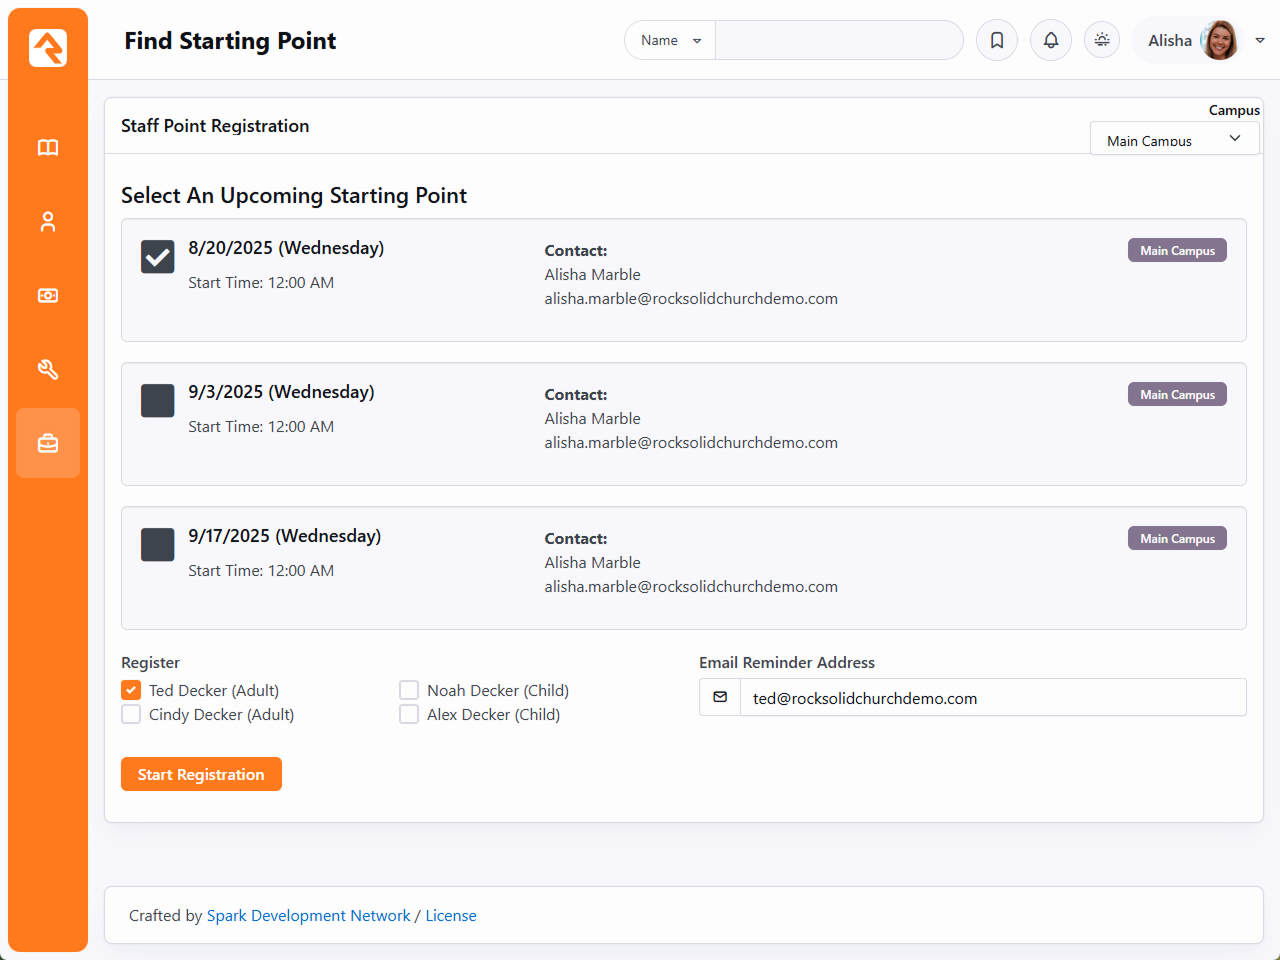Open the Main Campus dropdown
The height and width of the screenshot is (960, 1280).
click(1173, 139)
